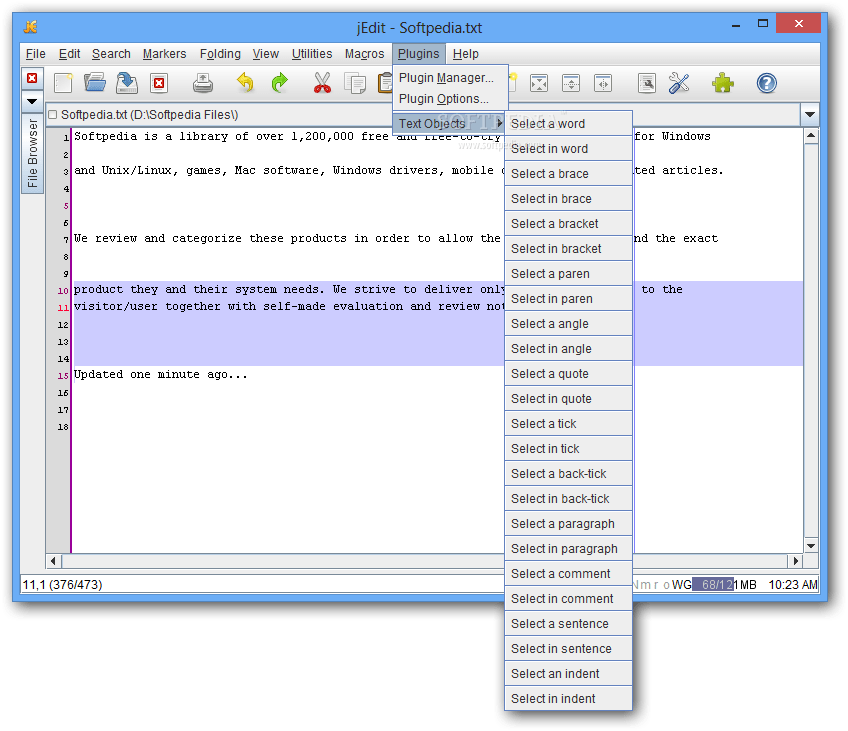Choose Select in angle
This screenshot has width=848, height=731.
(568, 349)
